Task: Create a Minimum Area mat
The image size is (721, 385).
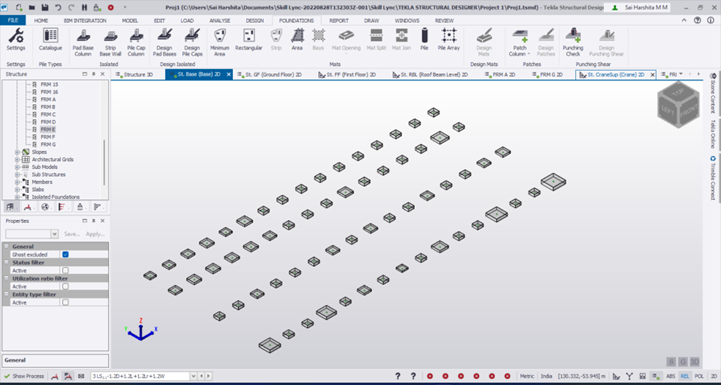Action: click(219, 42)
